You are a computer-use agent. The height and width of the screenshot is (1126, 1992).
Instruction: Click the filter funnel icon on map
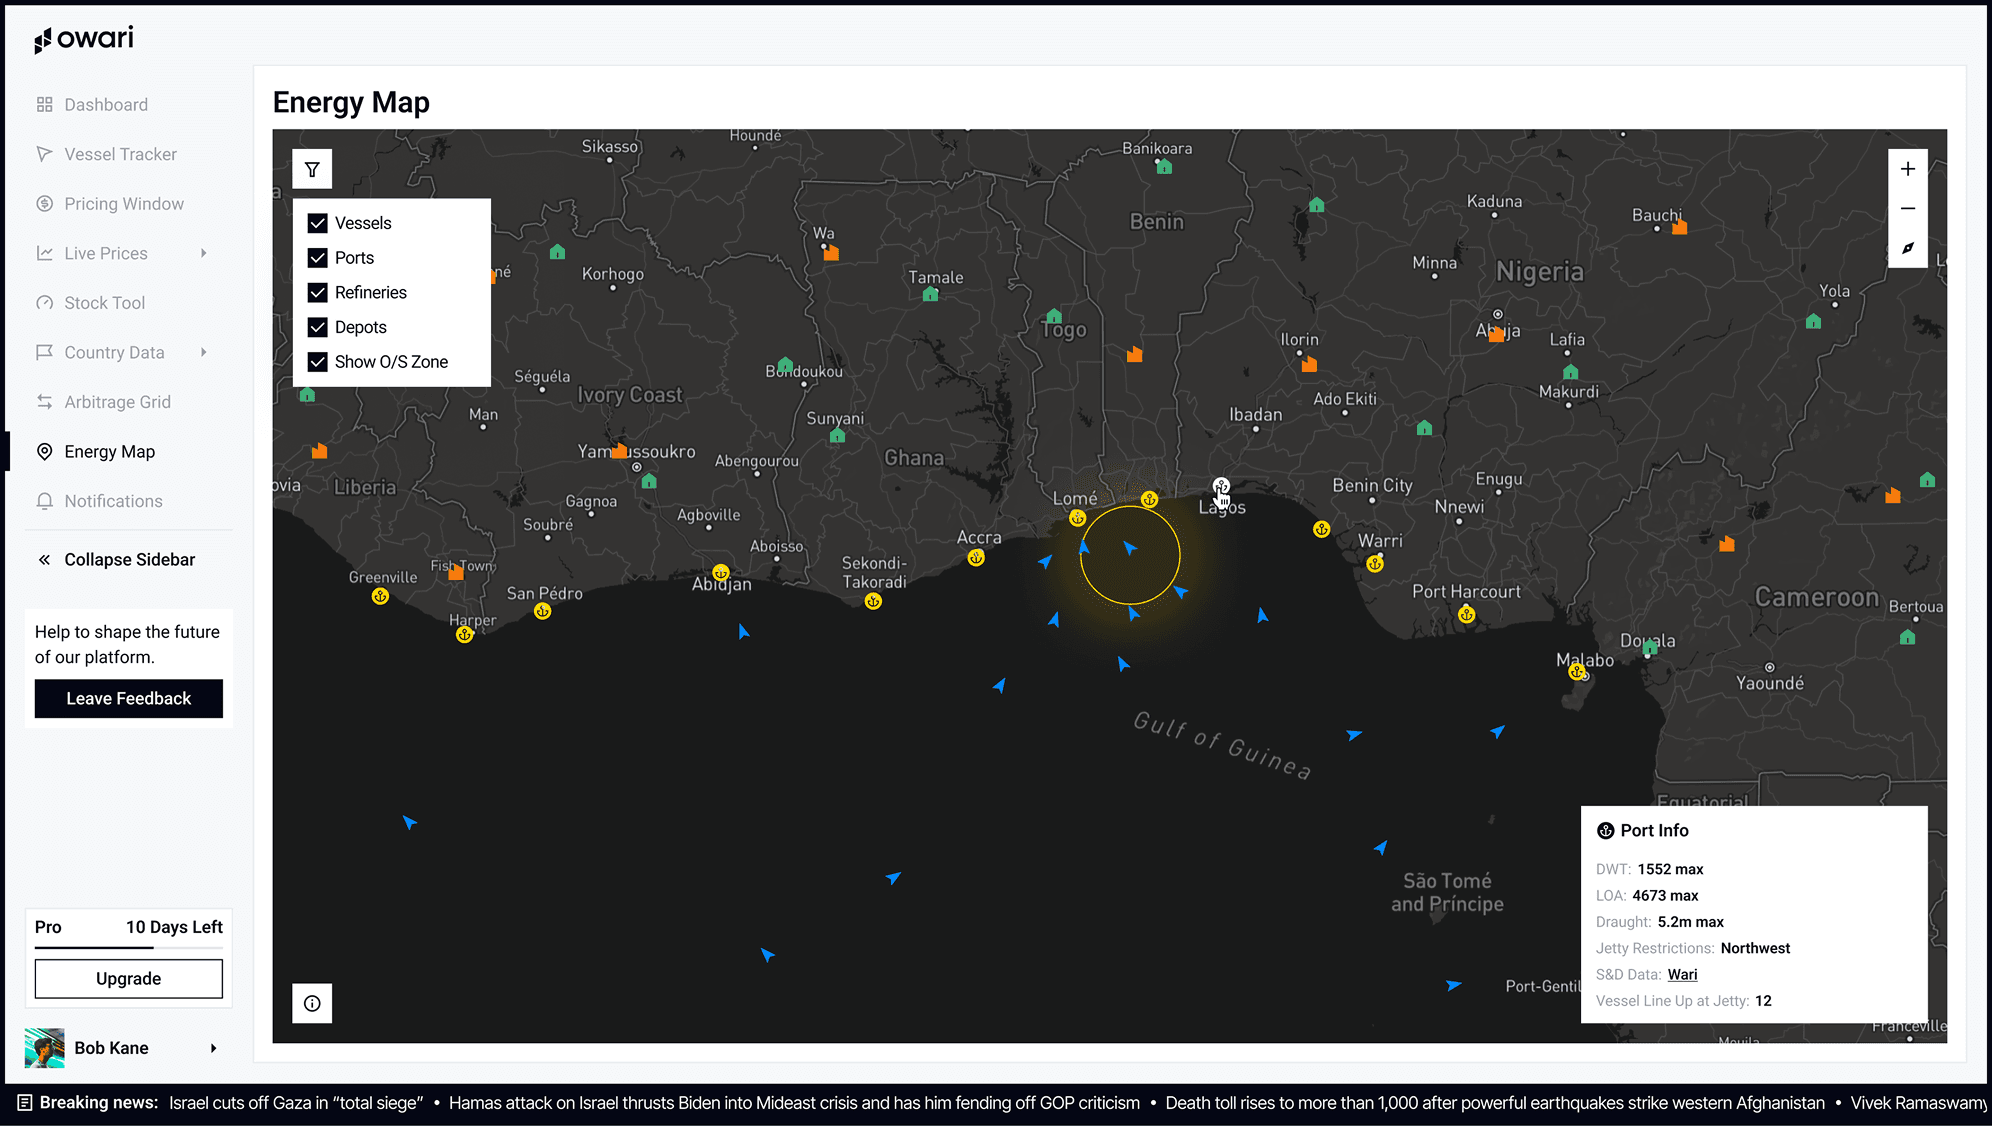pyautogui.click(x=312, y=170)
